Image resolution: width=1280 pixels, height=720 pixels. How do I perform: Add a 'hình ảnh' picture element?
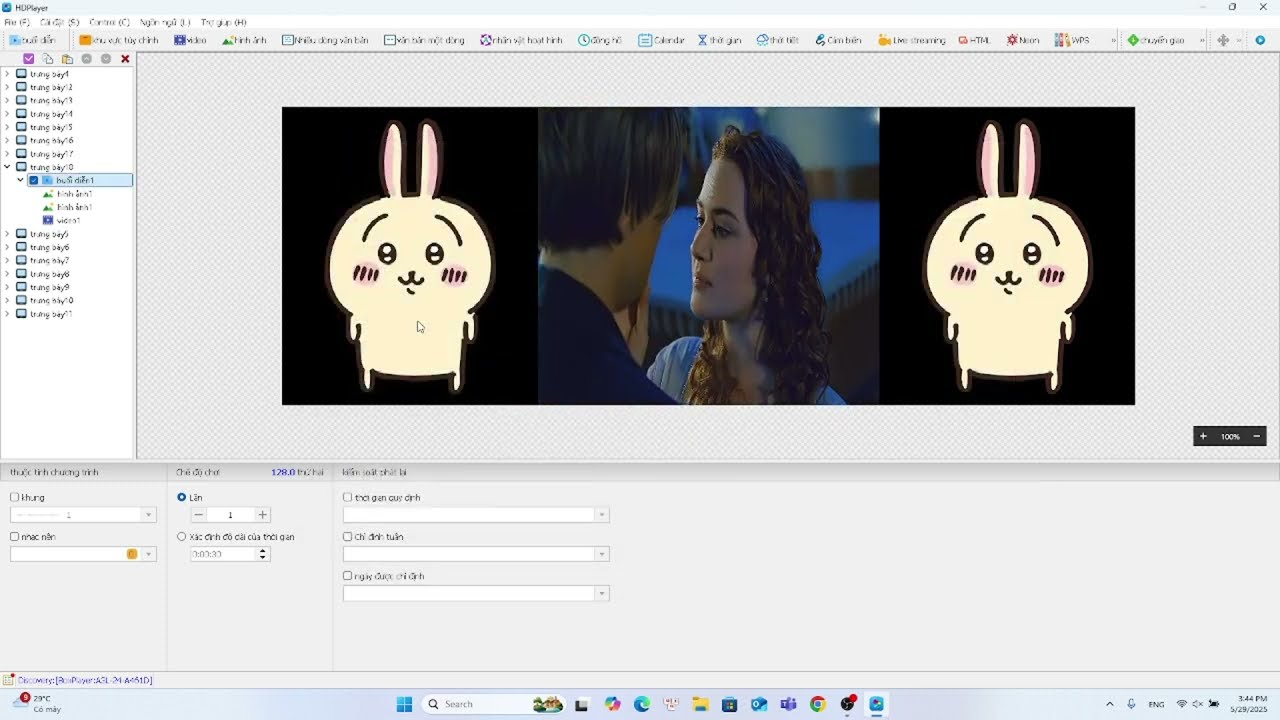[x=244, y=40]
